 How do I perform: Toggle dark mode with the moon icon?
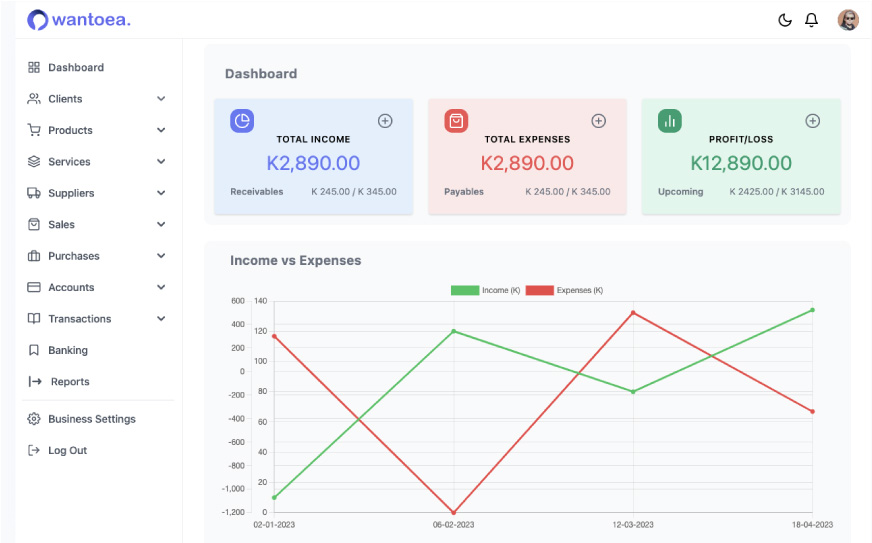(785, 20)
